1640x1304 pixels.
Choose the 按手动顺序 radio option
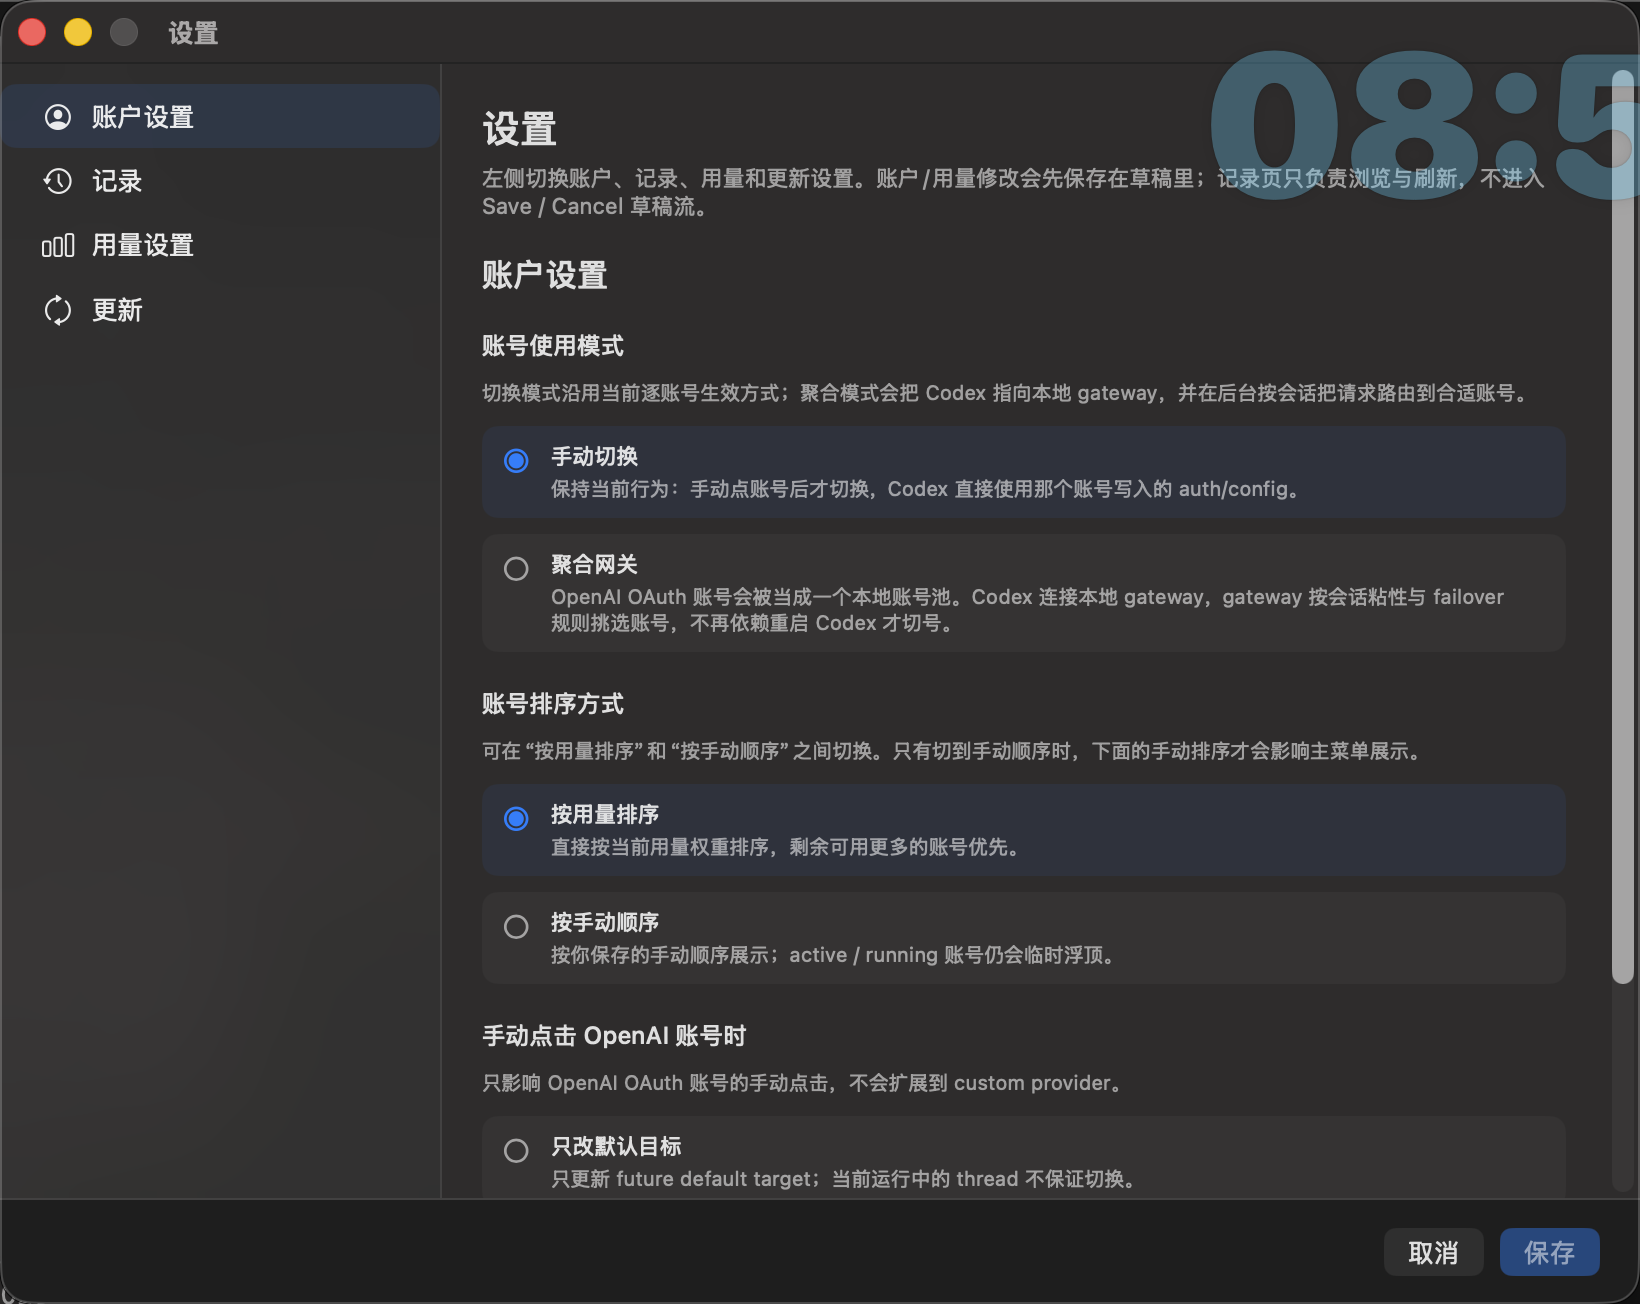coord(516,927)
